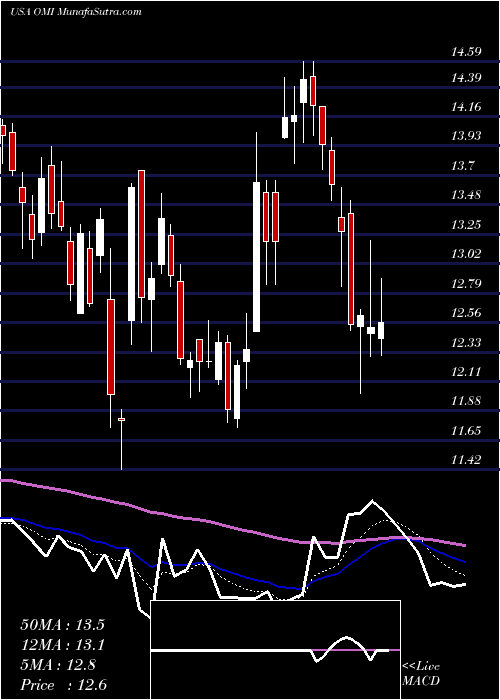Click the 13.02 price axis label
The image size is (500, 700).
466,254
